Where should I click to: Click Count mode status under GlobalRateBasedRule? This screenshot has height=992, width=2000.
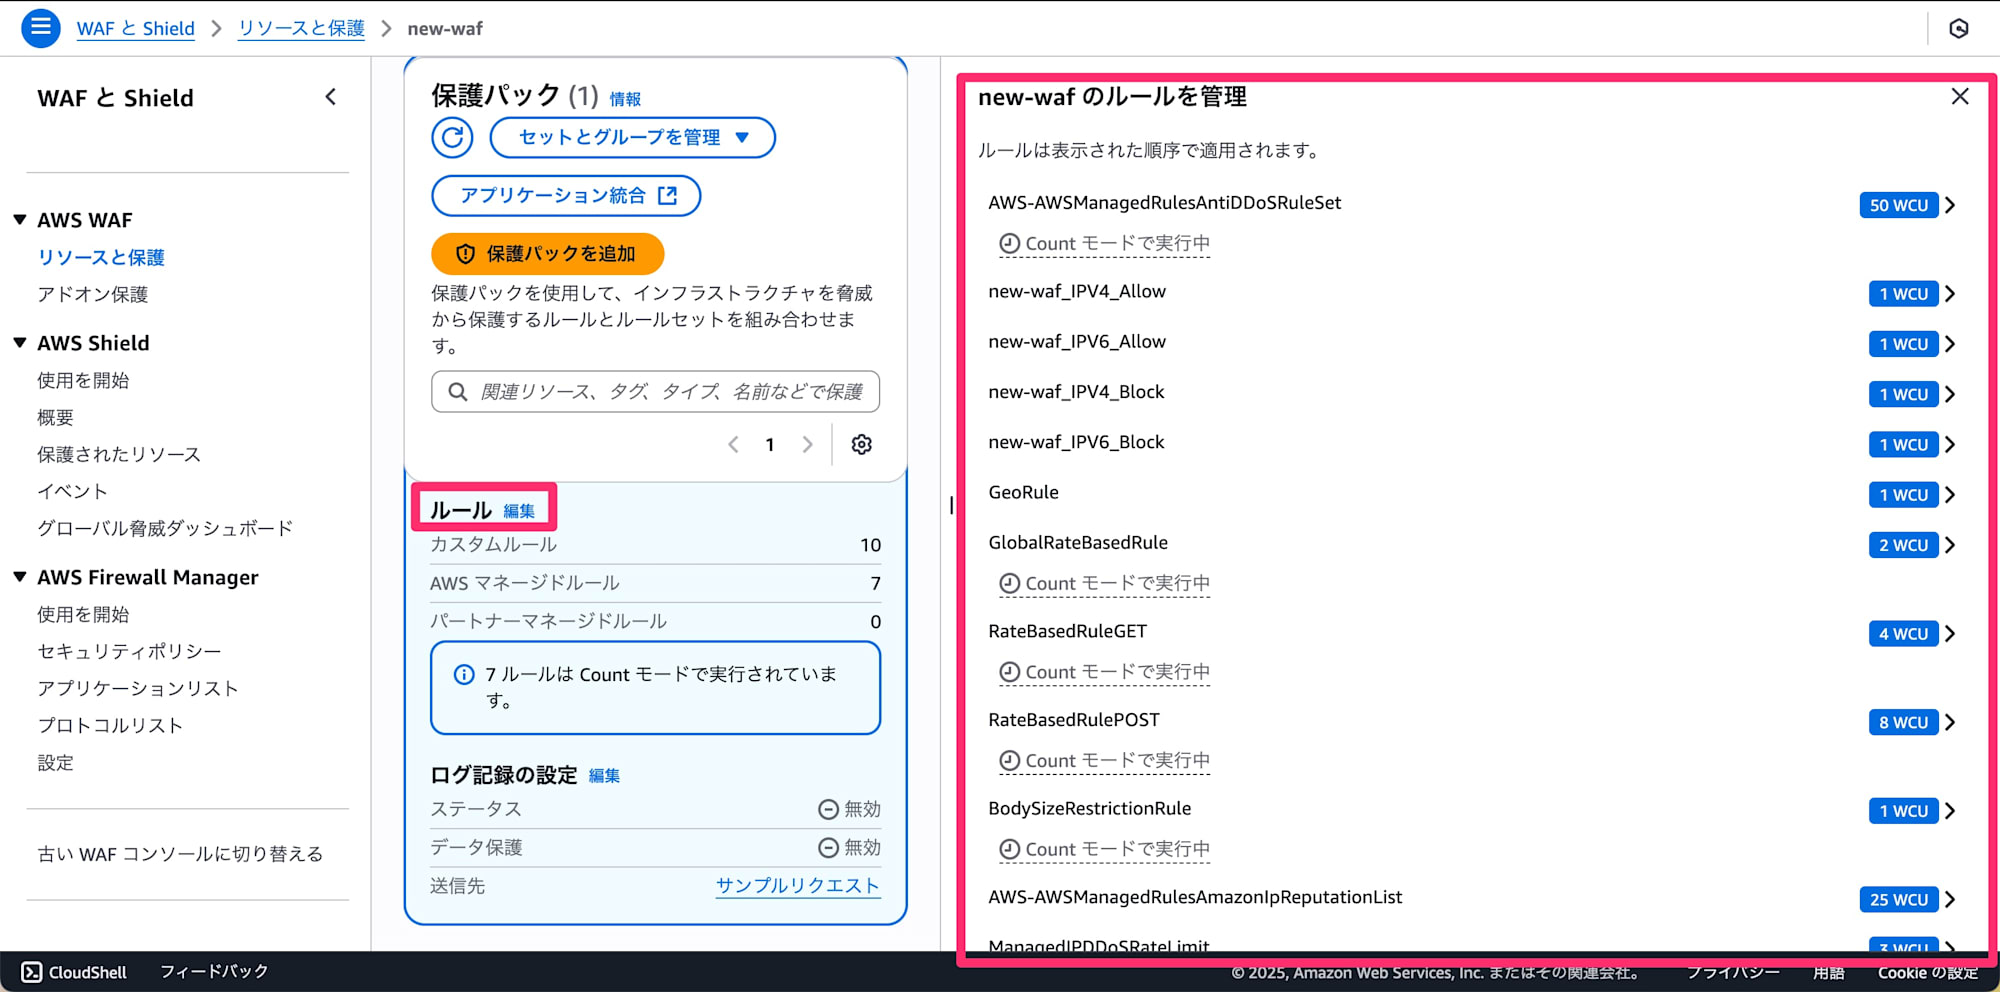[x=1105, y=584]
